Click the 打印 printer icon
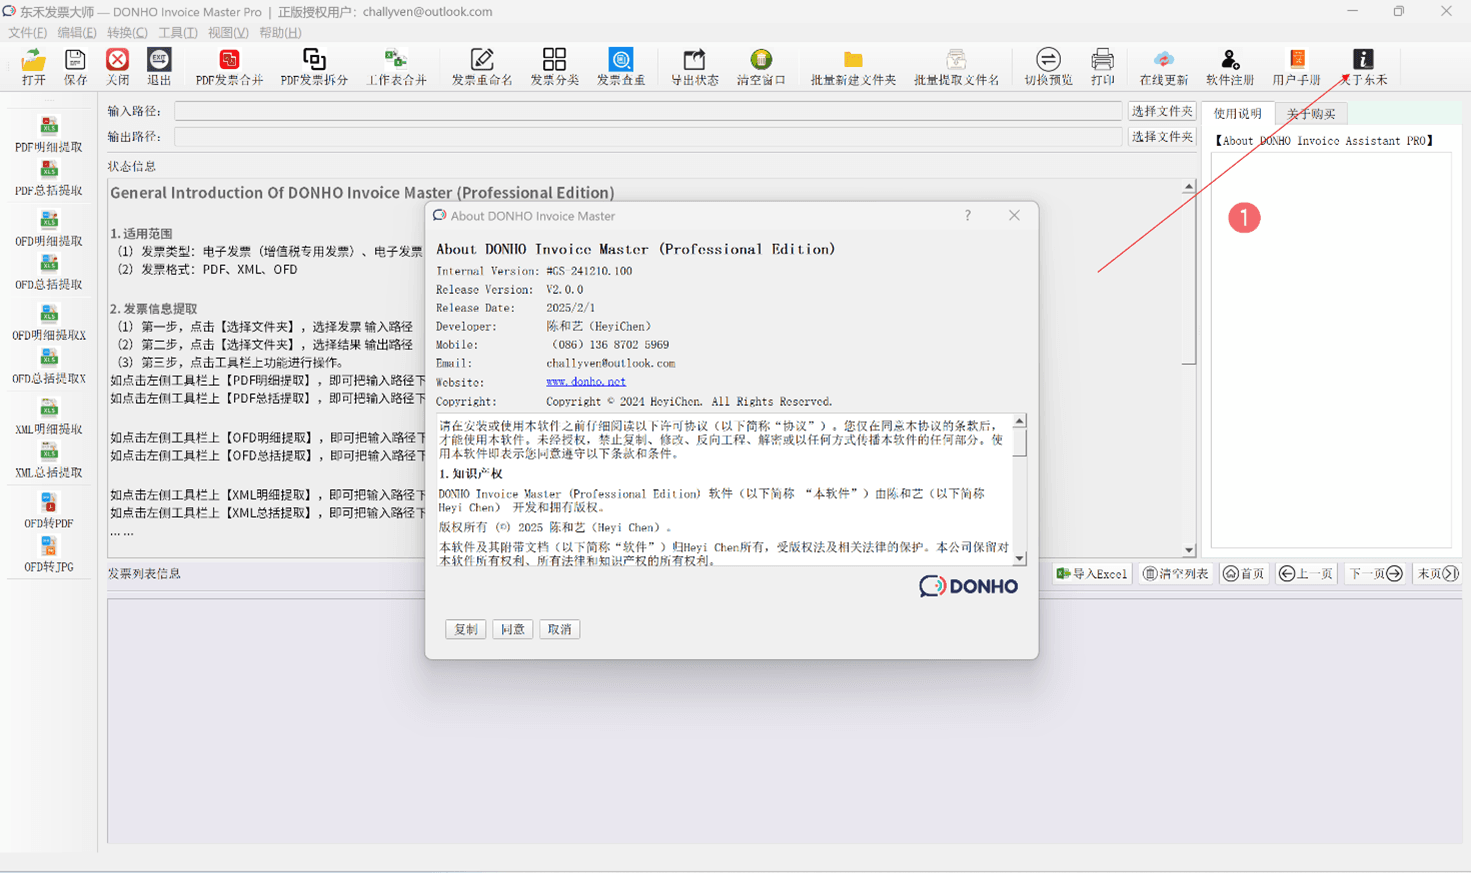Screen dimensions: 1471x873 (1102, 67)
